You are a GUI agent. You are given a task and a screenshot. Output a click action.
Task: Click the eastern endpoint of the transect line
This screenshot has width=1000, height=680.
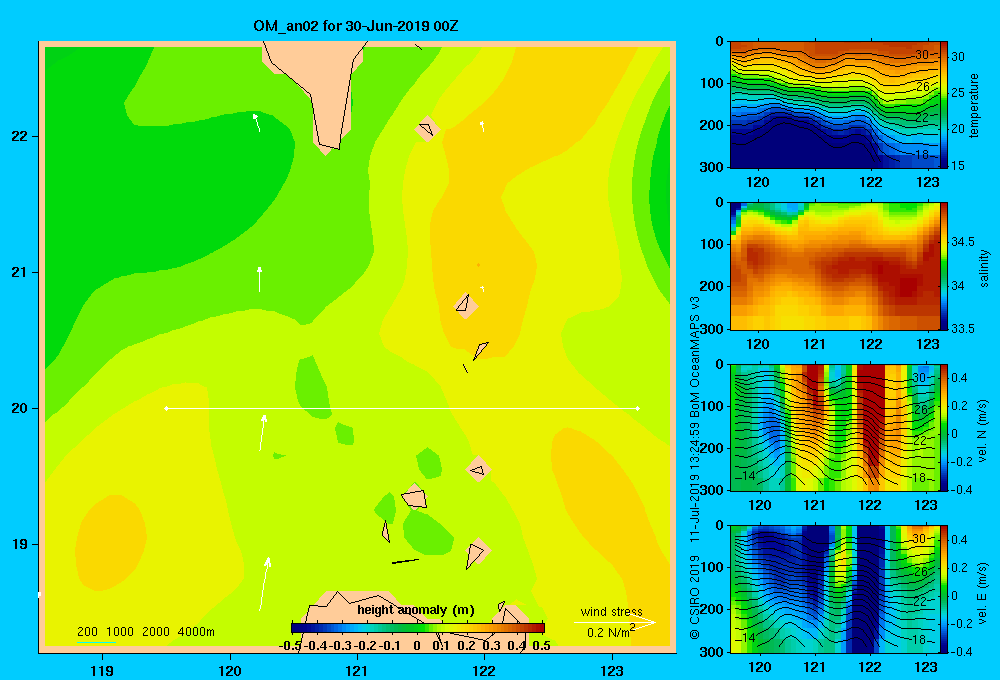[x=638, y=408]
